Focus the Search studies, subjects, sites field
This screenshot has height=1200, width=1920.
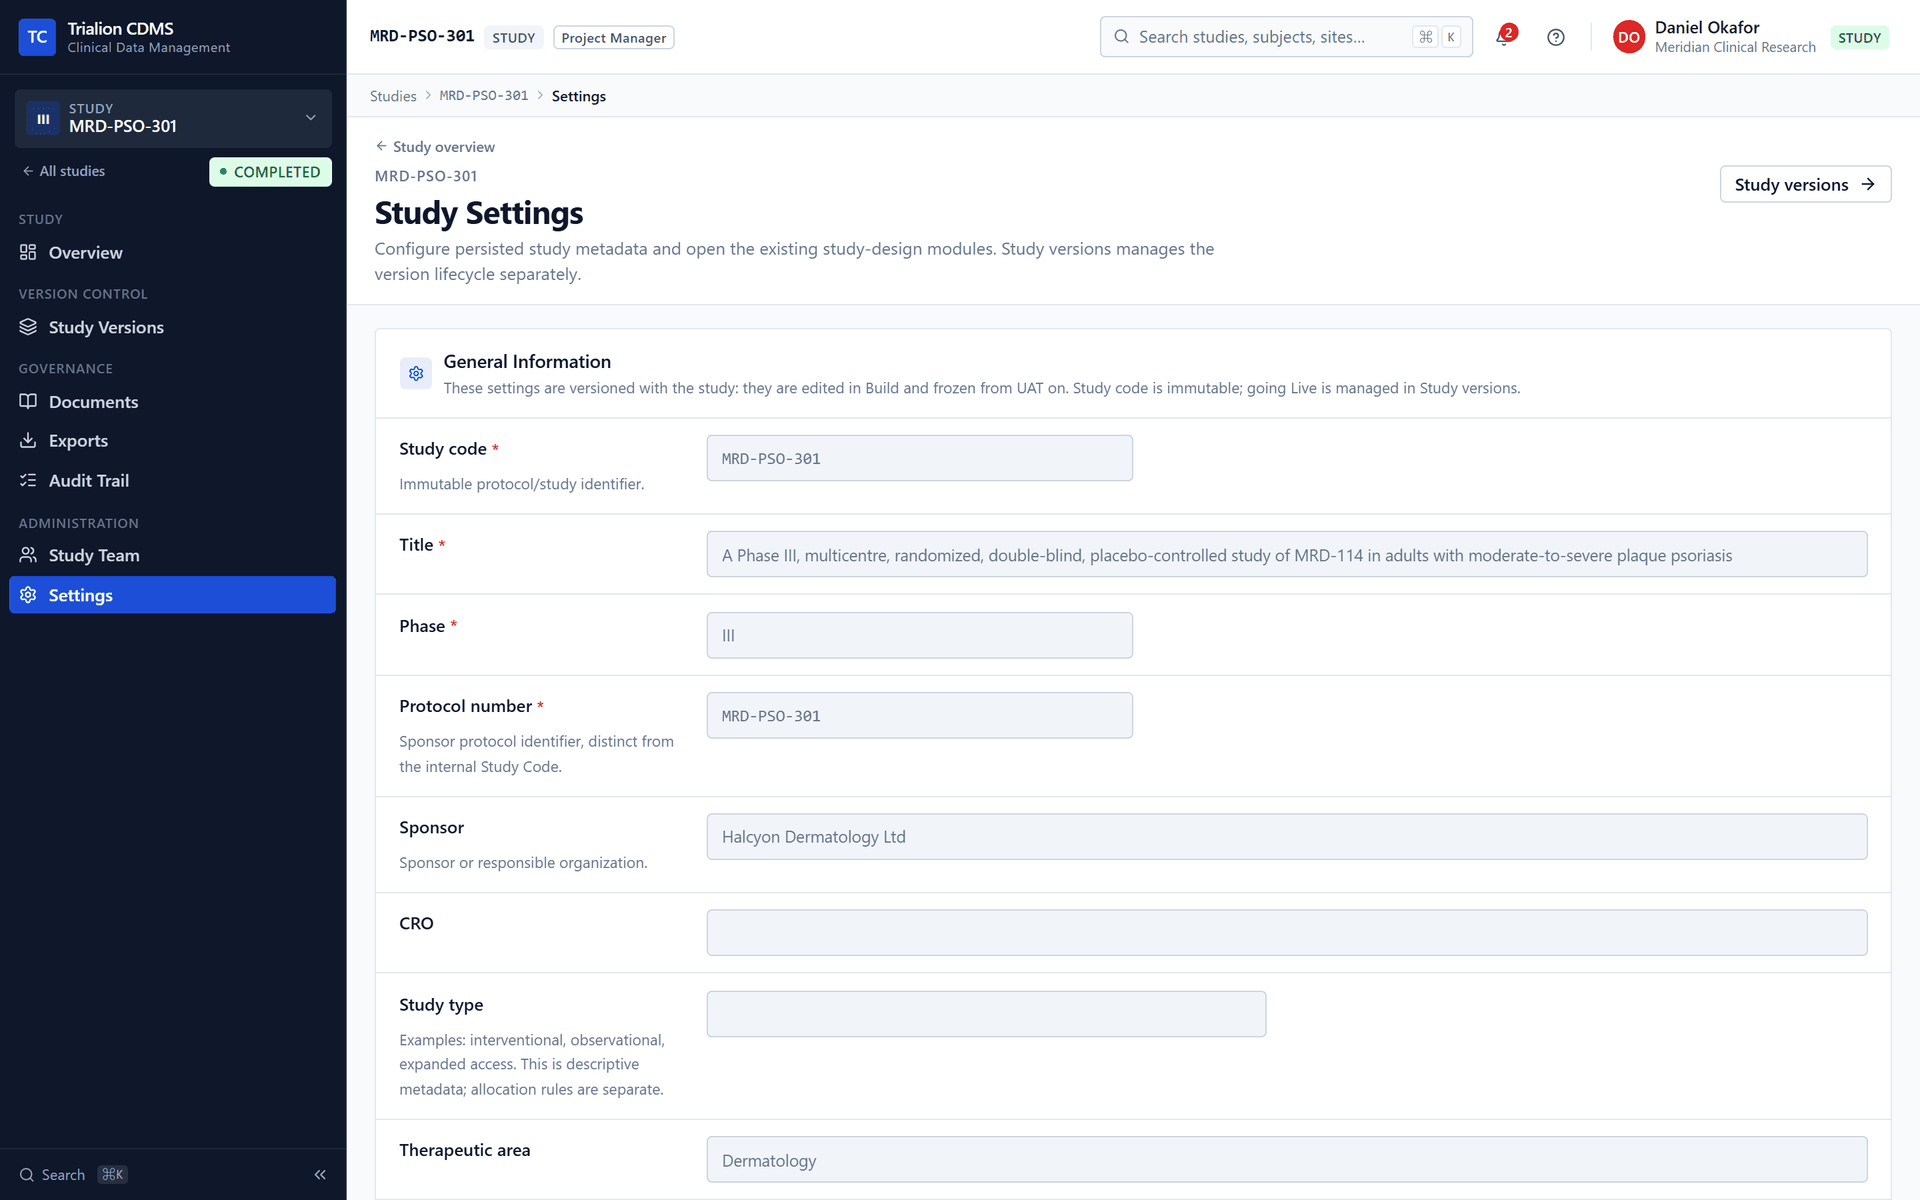click(x=1286, y=37)
